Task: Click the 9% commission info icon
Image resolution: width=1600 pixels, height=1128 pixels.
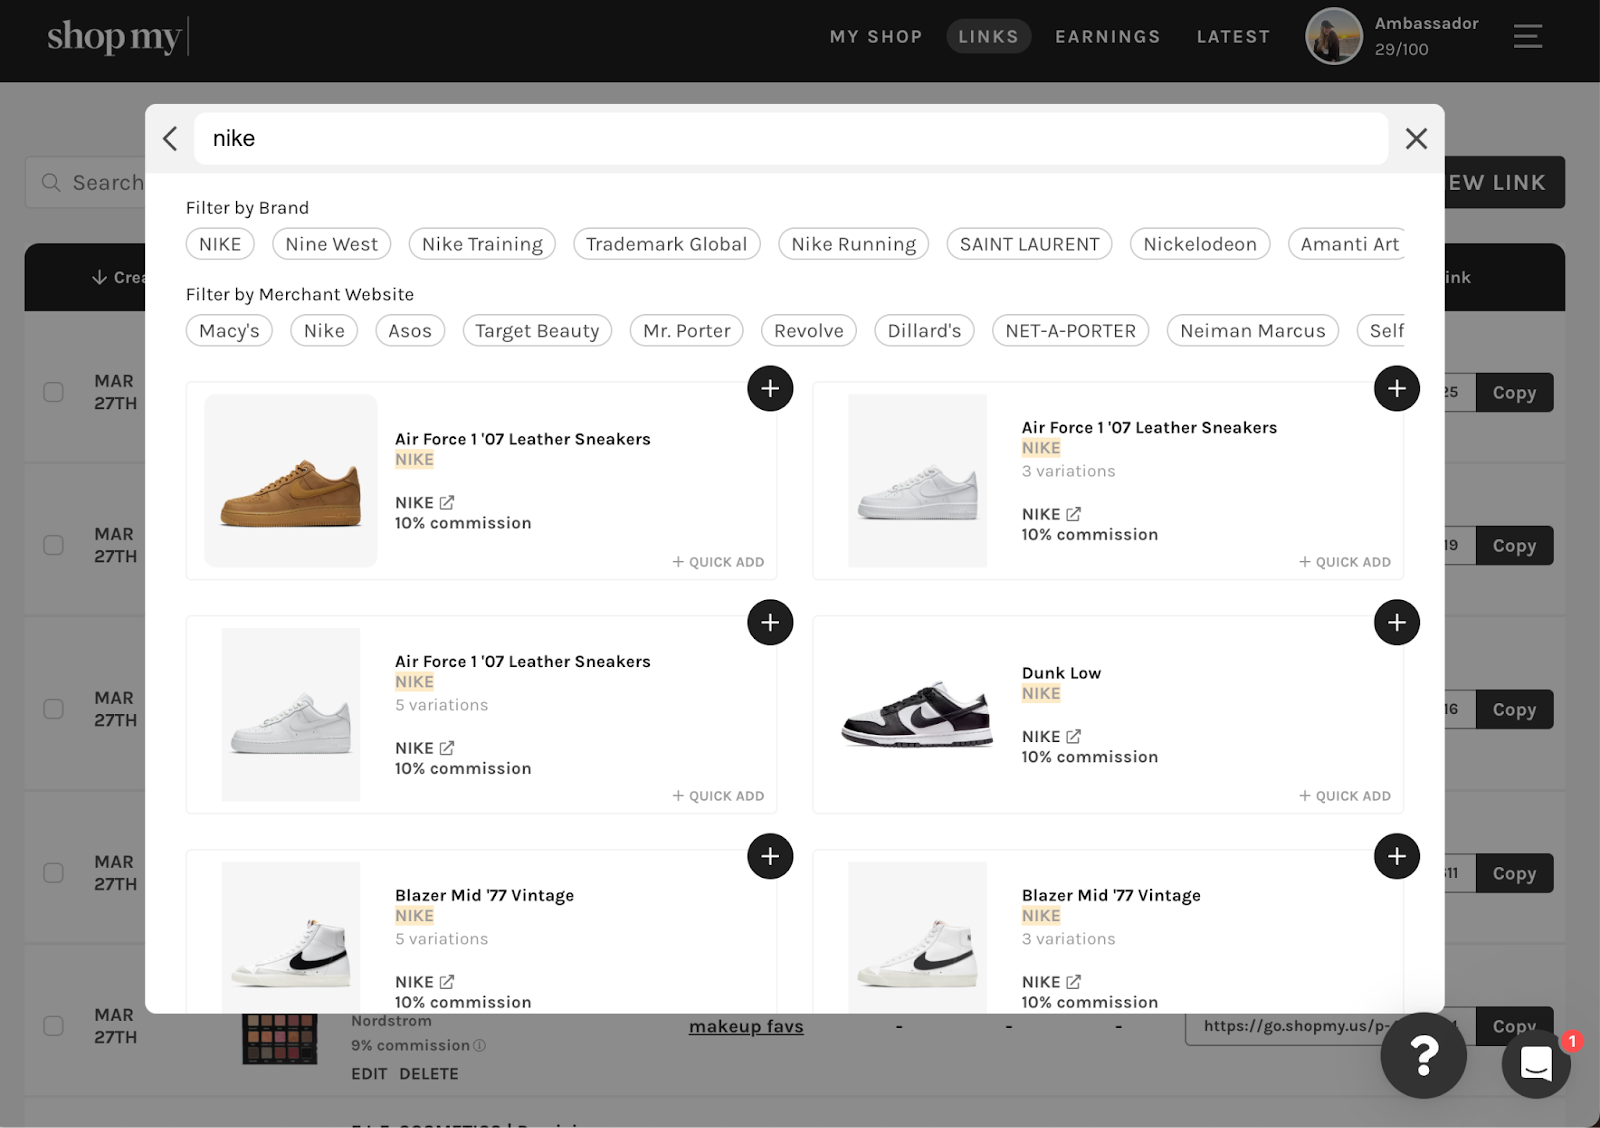Action: 479,1046
